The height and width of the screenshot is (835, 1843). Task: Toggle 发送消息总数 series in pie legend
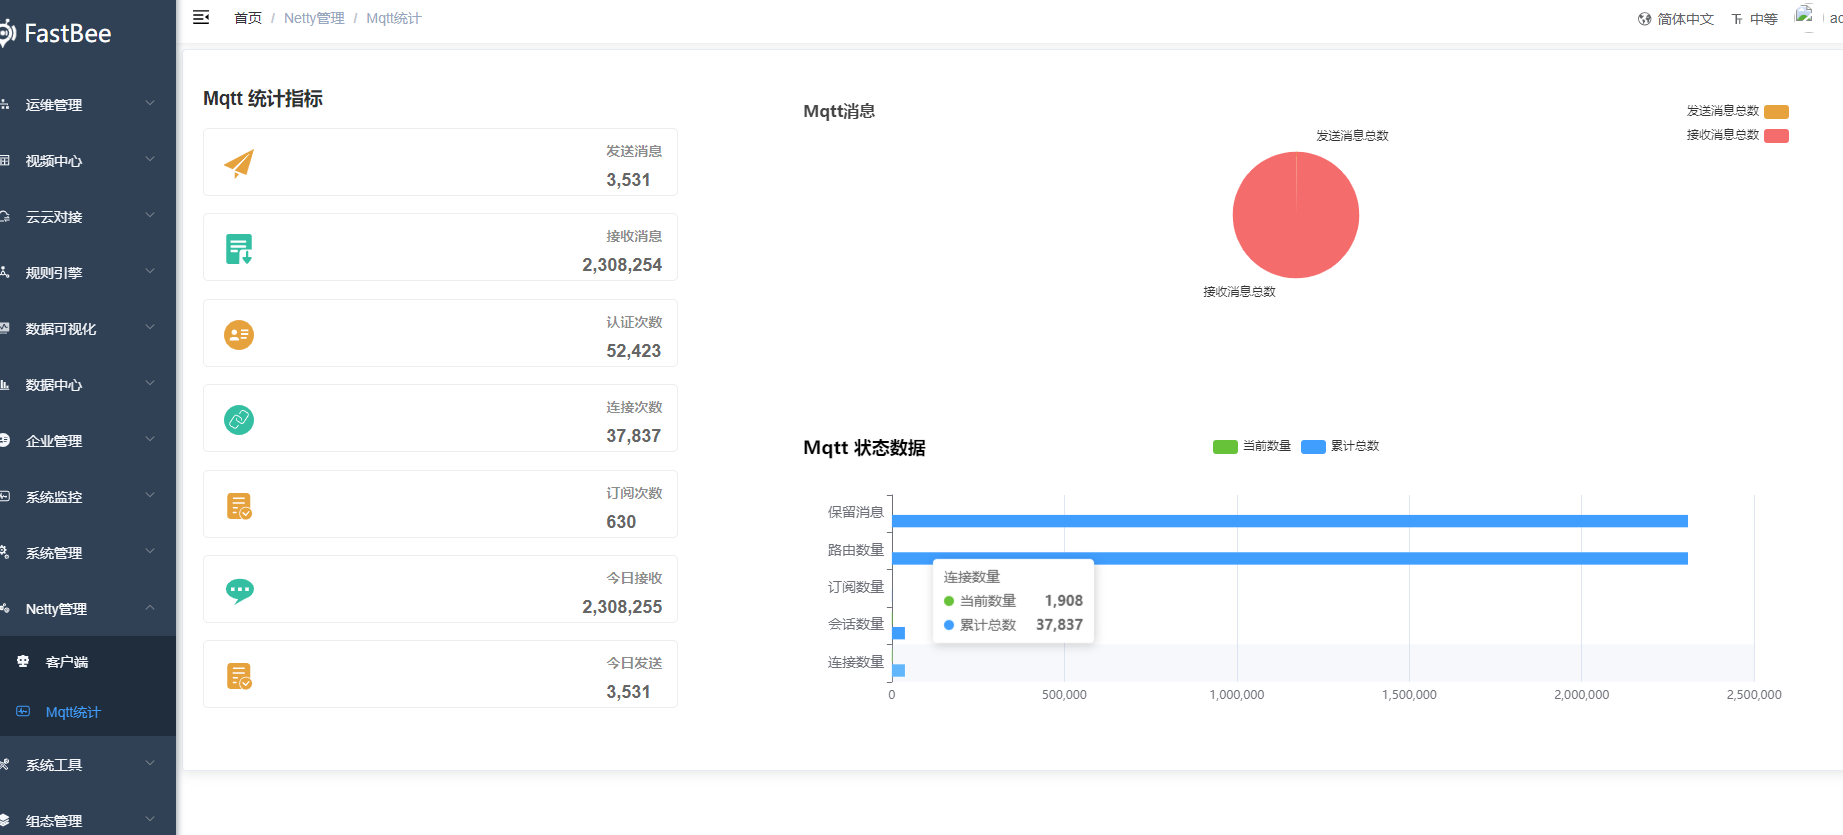(1737, 111)
